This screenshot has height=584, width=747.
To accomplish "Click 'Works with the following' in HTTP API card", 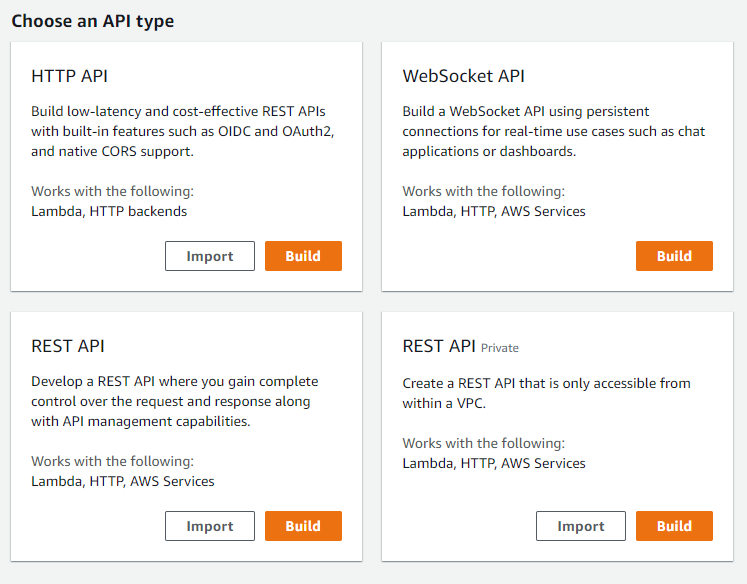I will [112, 191].
